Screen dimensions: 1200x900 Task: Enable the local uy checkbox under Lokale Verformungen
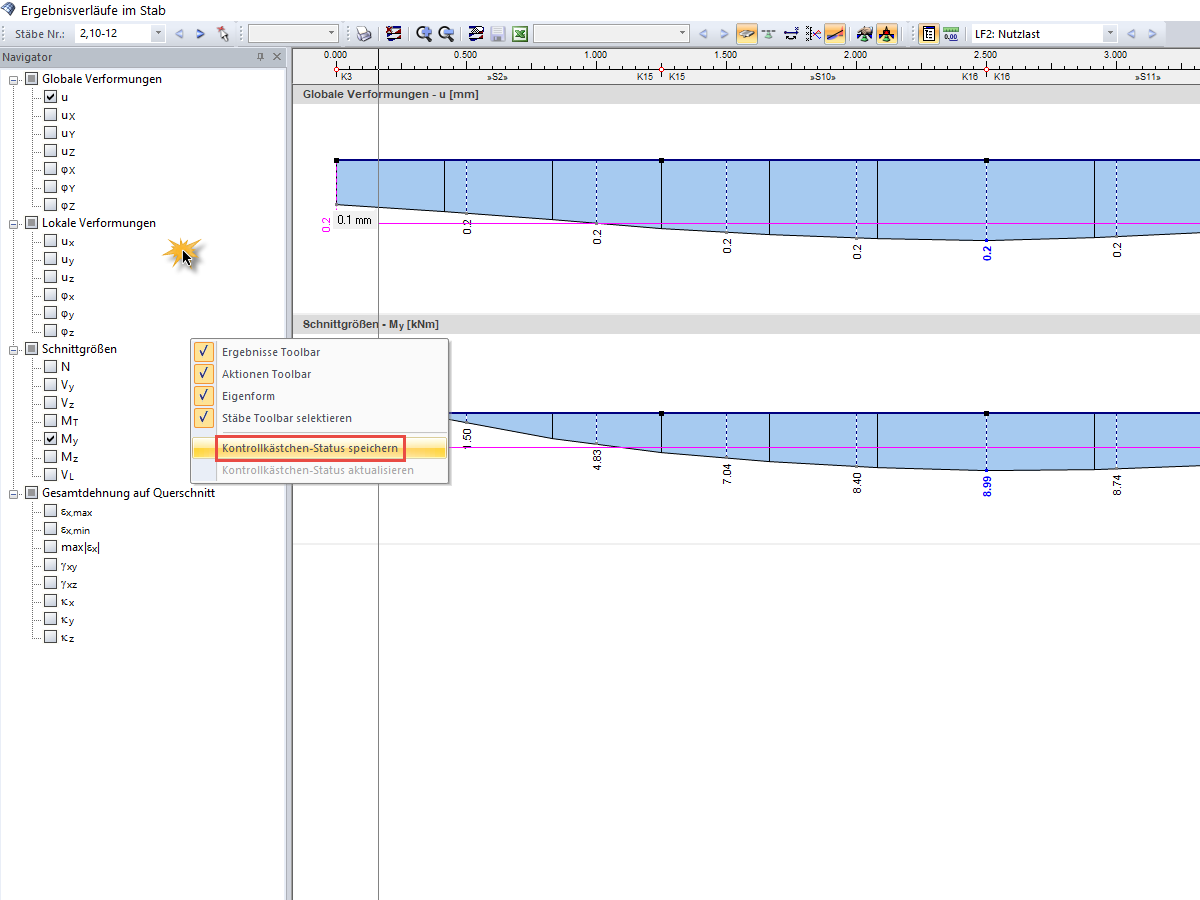point(50,259)
